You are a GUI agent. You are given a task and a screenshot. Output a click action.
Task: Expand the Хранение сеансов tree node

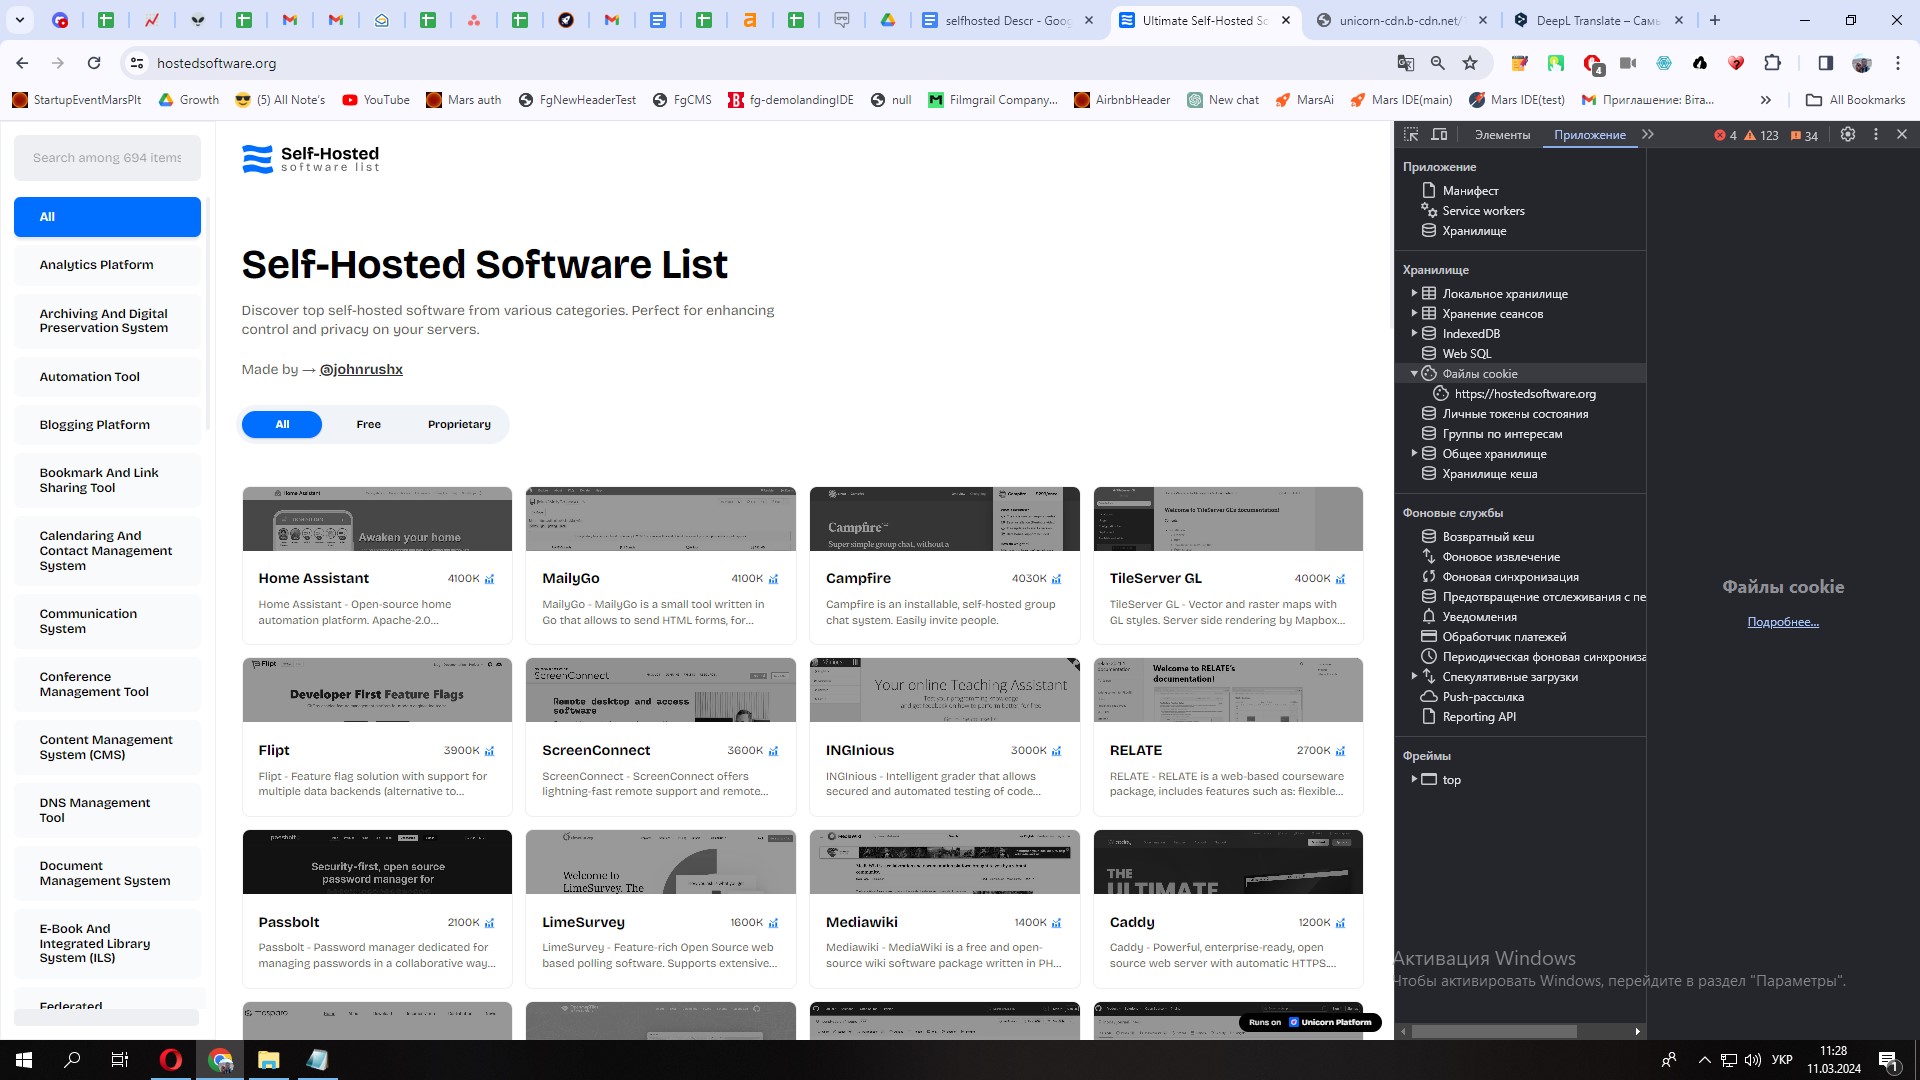[x=1414, y=313]
